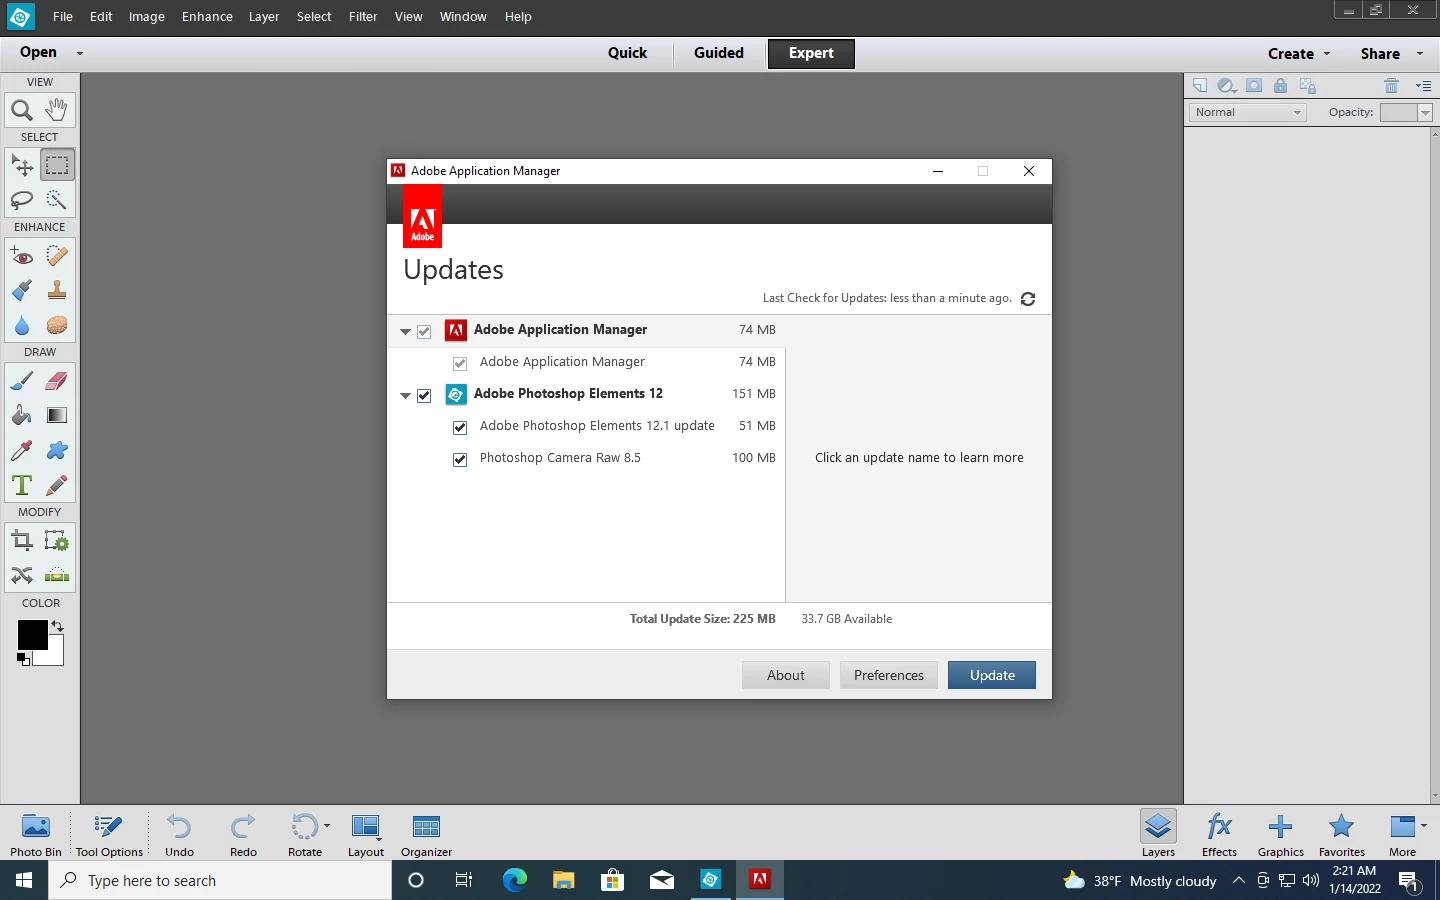Uncheck Adobe Photoshop Elements 12.1 update
Viewport: 1440px width, 900px height.
[460, 427]
